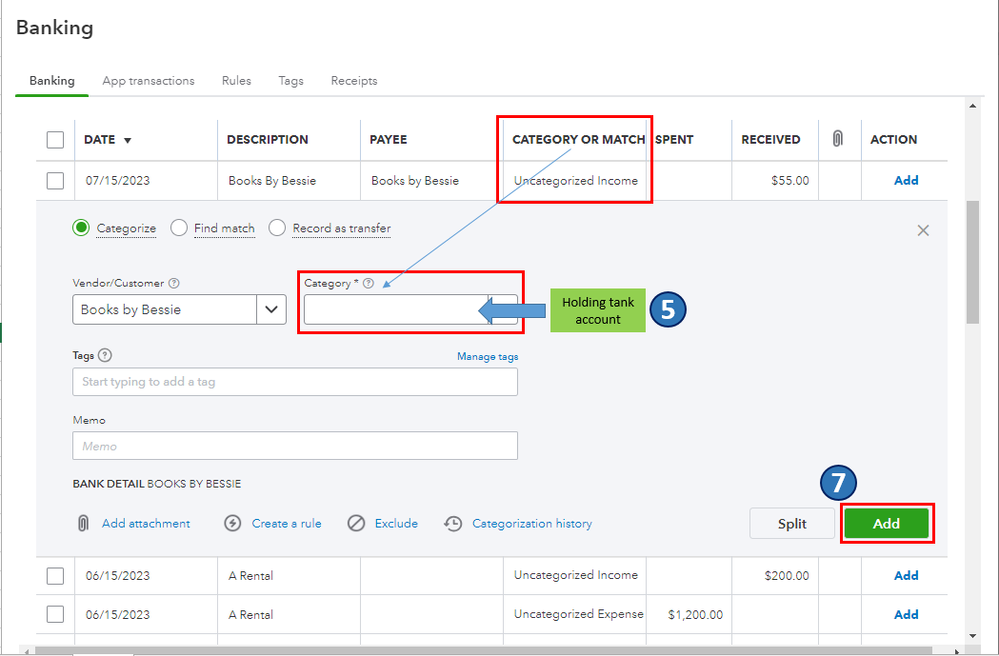Click the $55.00 received amount
999x656 pixels.
pyautogui.click(x=790, y=181)
